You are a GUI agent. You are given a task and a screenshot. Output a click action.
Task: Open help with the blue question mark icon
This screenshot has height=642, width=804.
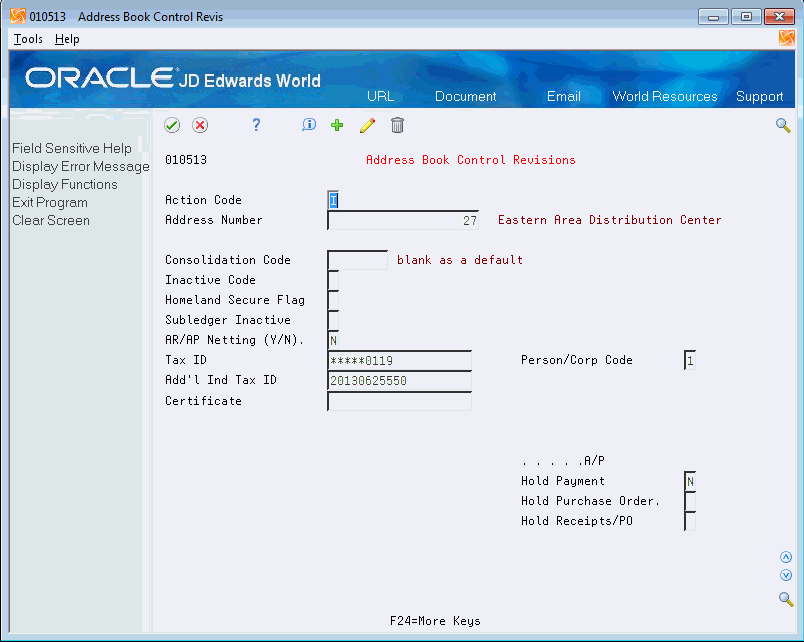pos(256,125)
